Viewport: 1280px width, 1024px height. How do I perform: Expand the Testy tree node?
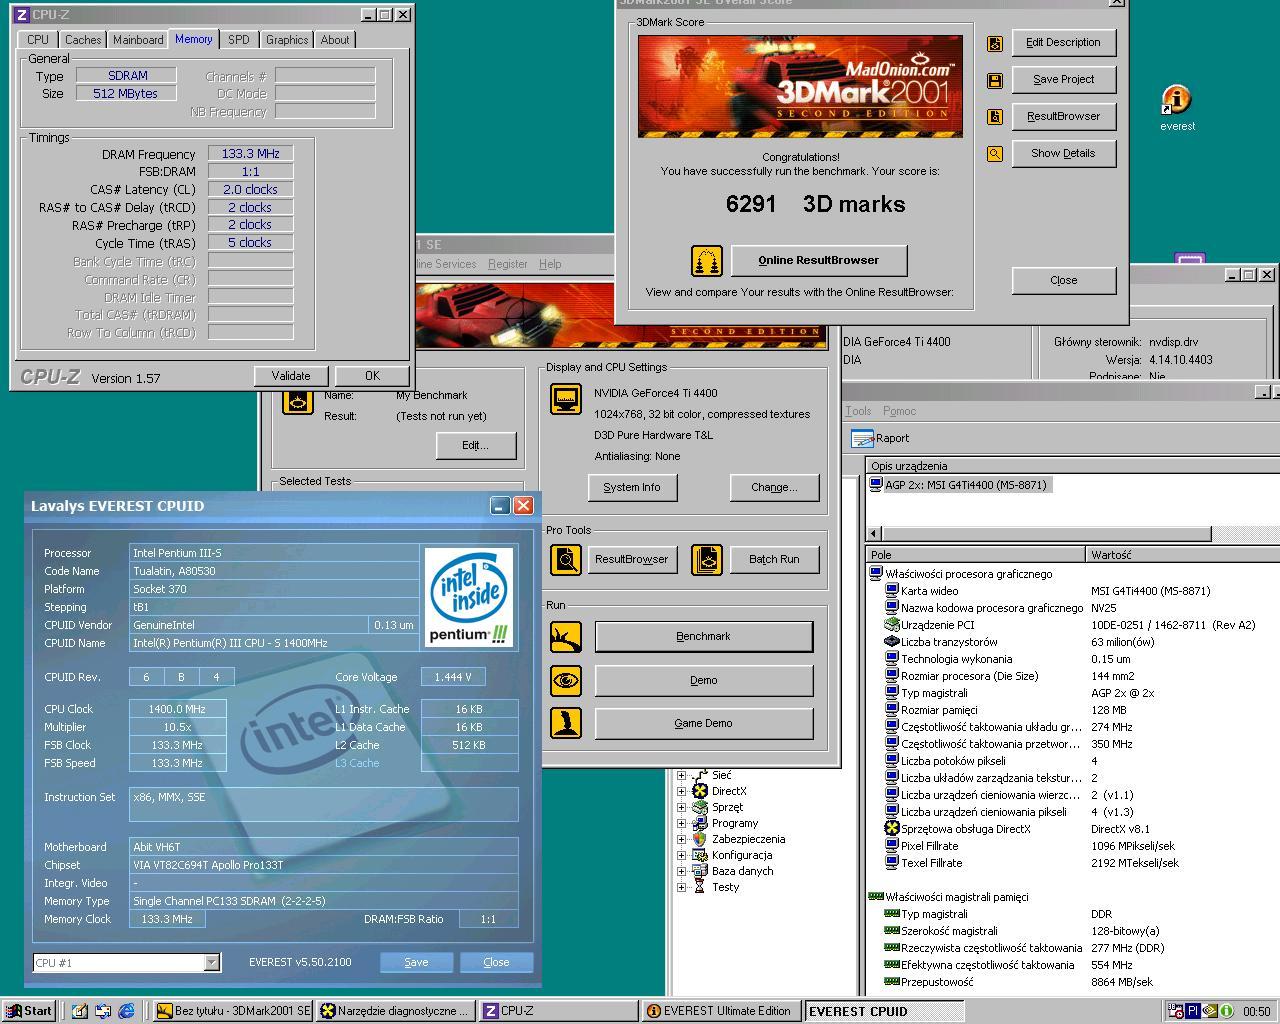pyautogui.click(x=682, y=887)
